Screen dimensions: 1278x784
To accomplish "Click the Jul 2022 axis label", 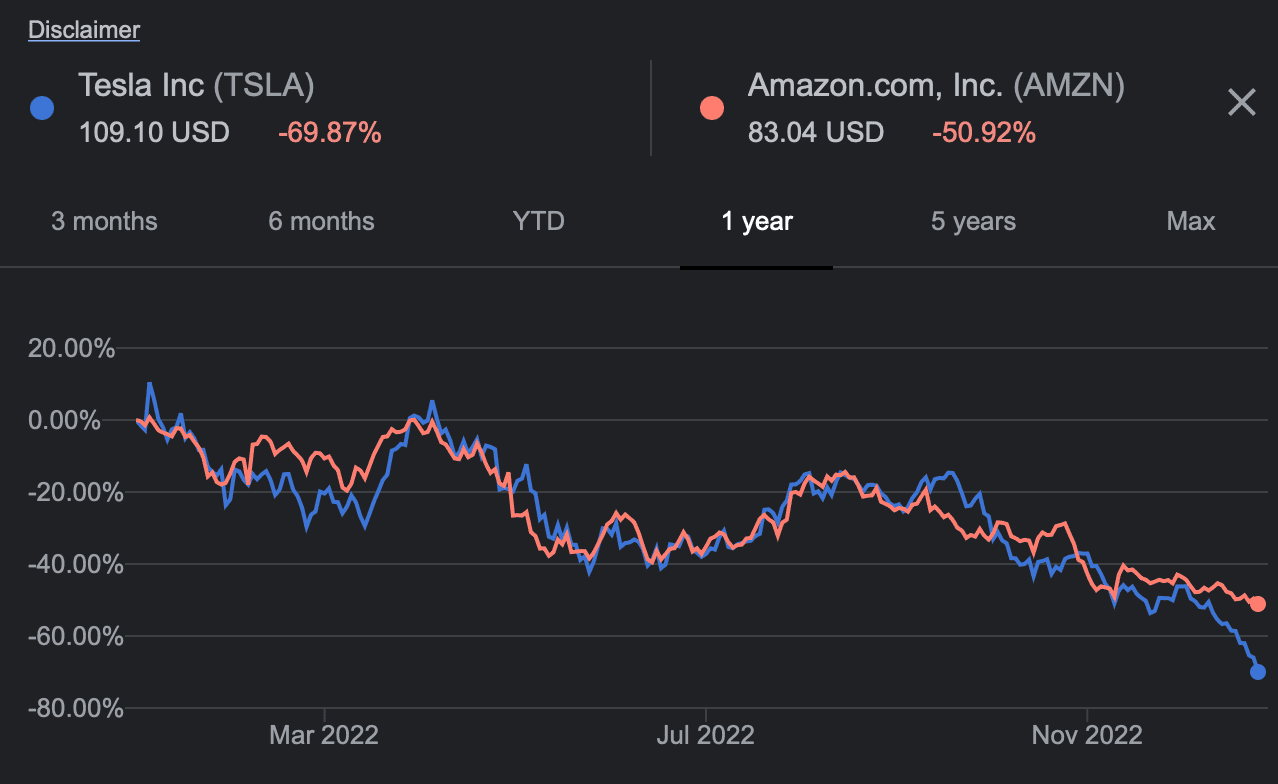I will click(x=705, y=735).
